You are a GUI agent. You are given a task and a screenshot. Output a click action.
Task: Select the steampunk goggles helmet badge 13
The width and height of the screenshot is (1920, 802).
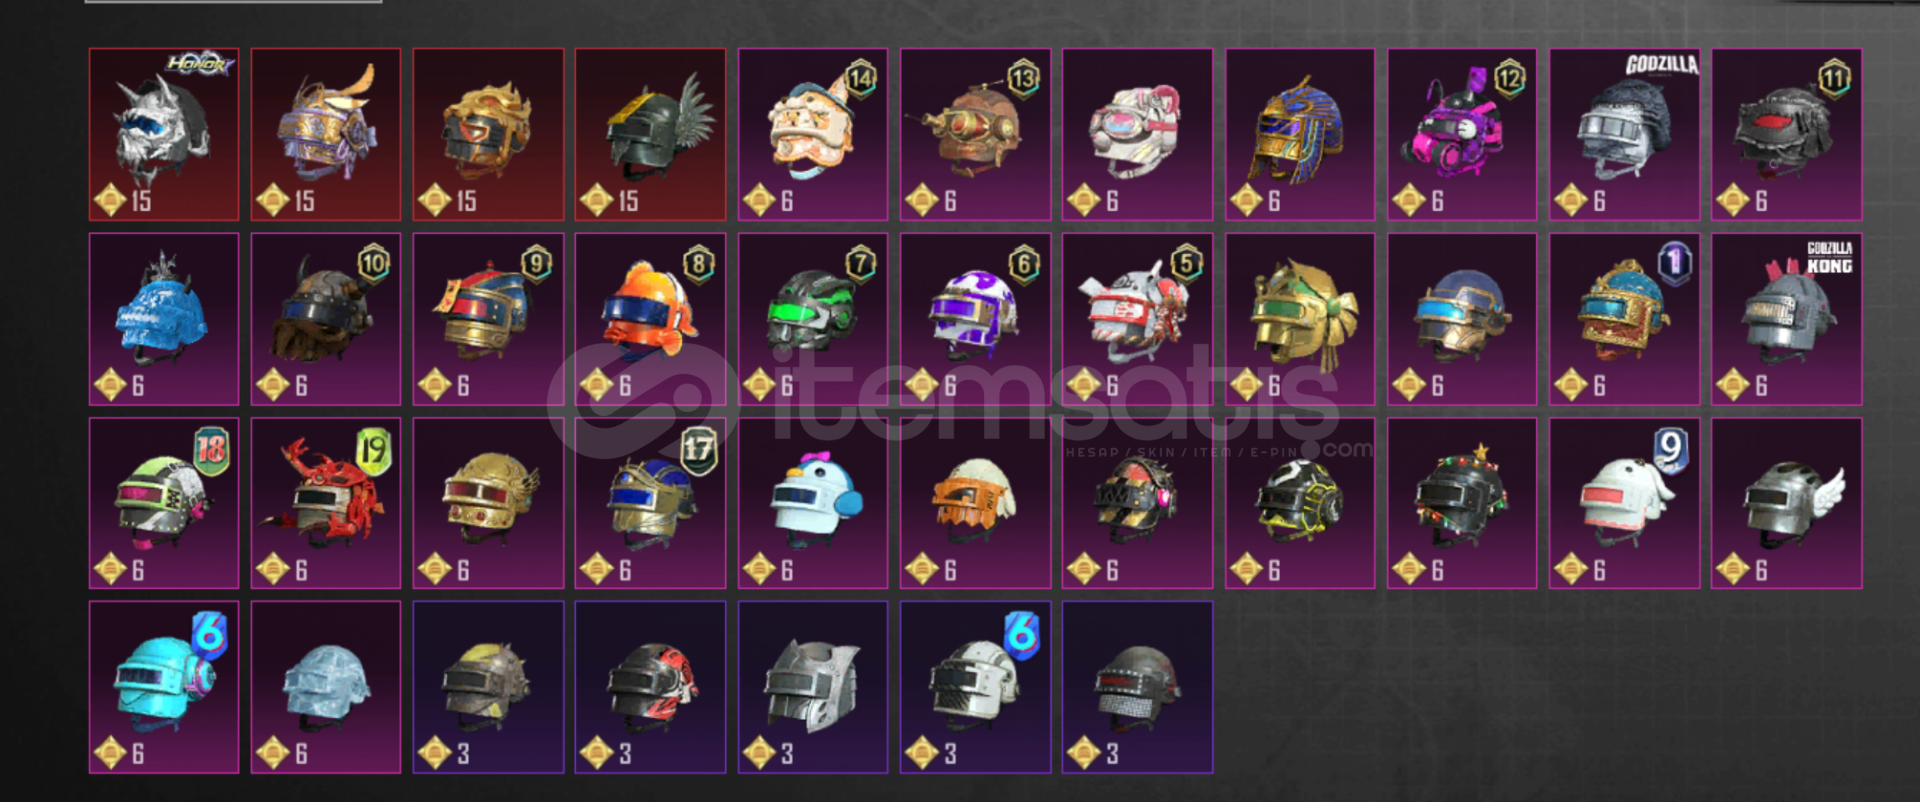(x=975, y=134)
